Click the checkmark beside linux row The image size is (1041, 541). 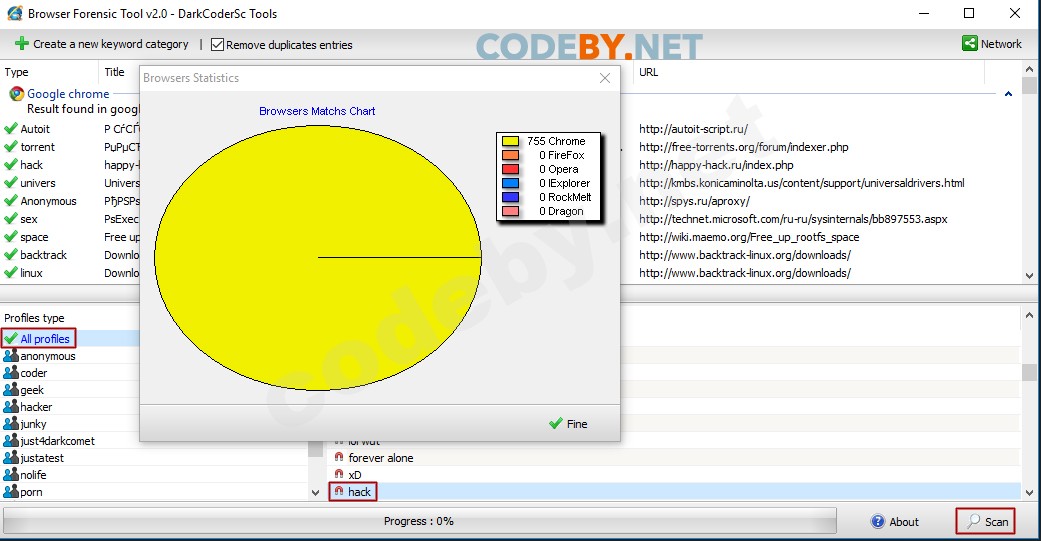click(11, 272)
